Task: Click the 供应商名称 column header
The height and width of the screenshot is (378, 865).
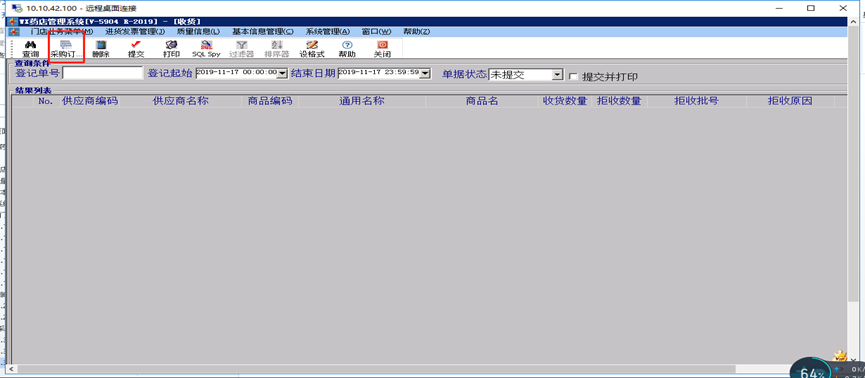Action: coord(180,101)
